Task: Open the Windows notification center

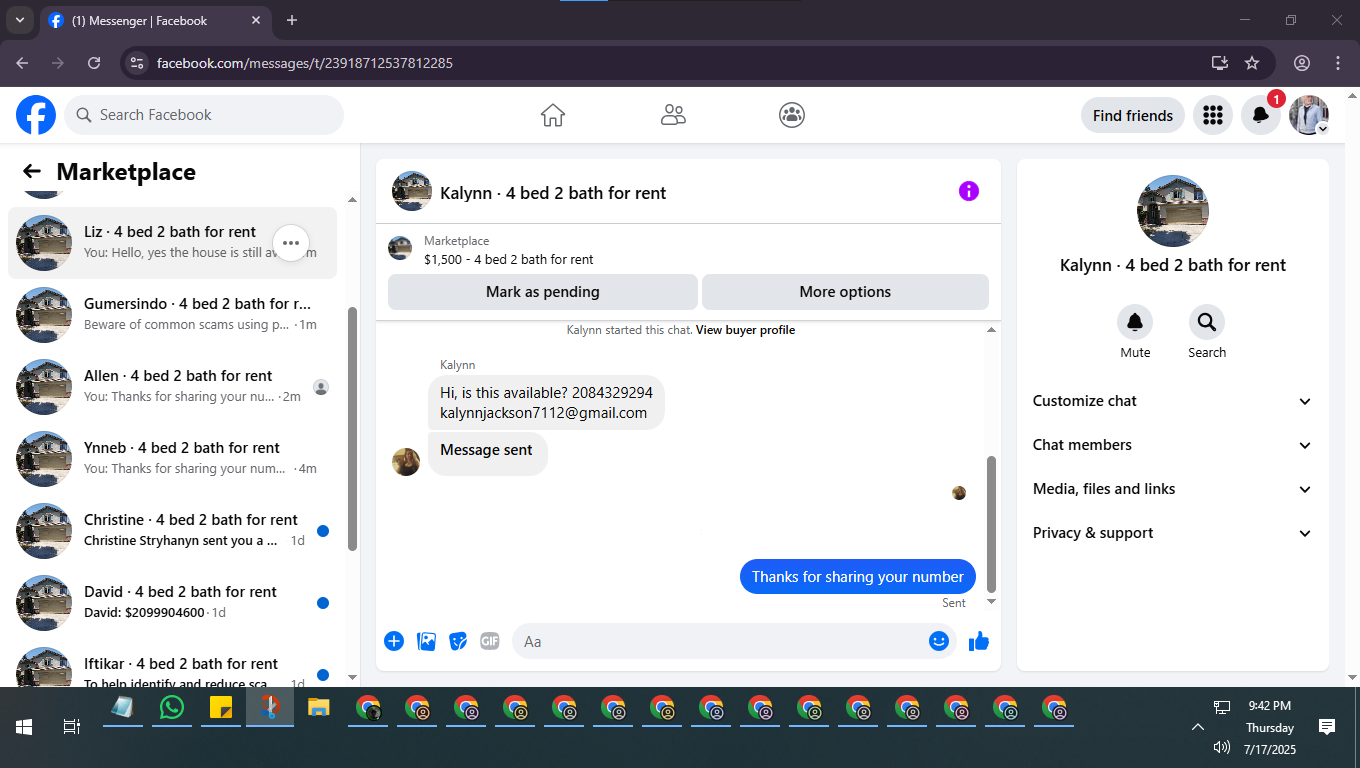Action: [1327, 727]
